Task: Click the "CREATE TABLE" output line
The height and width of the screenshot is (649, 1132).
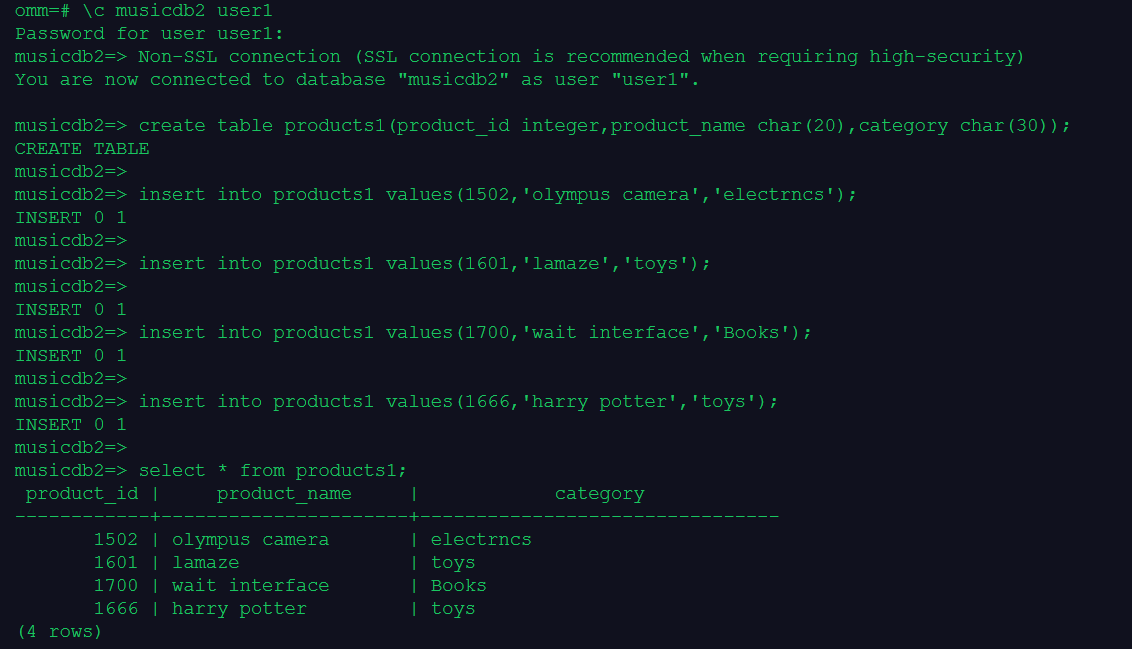Action: click(x=82, y=148)
